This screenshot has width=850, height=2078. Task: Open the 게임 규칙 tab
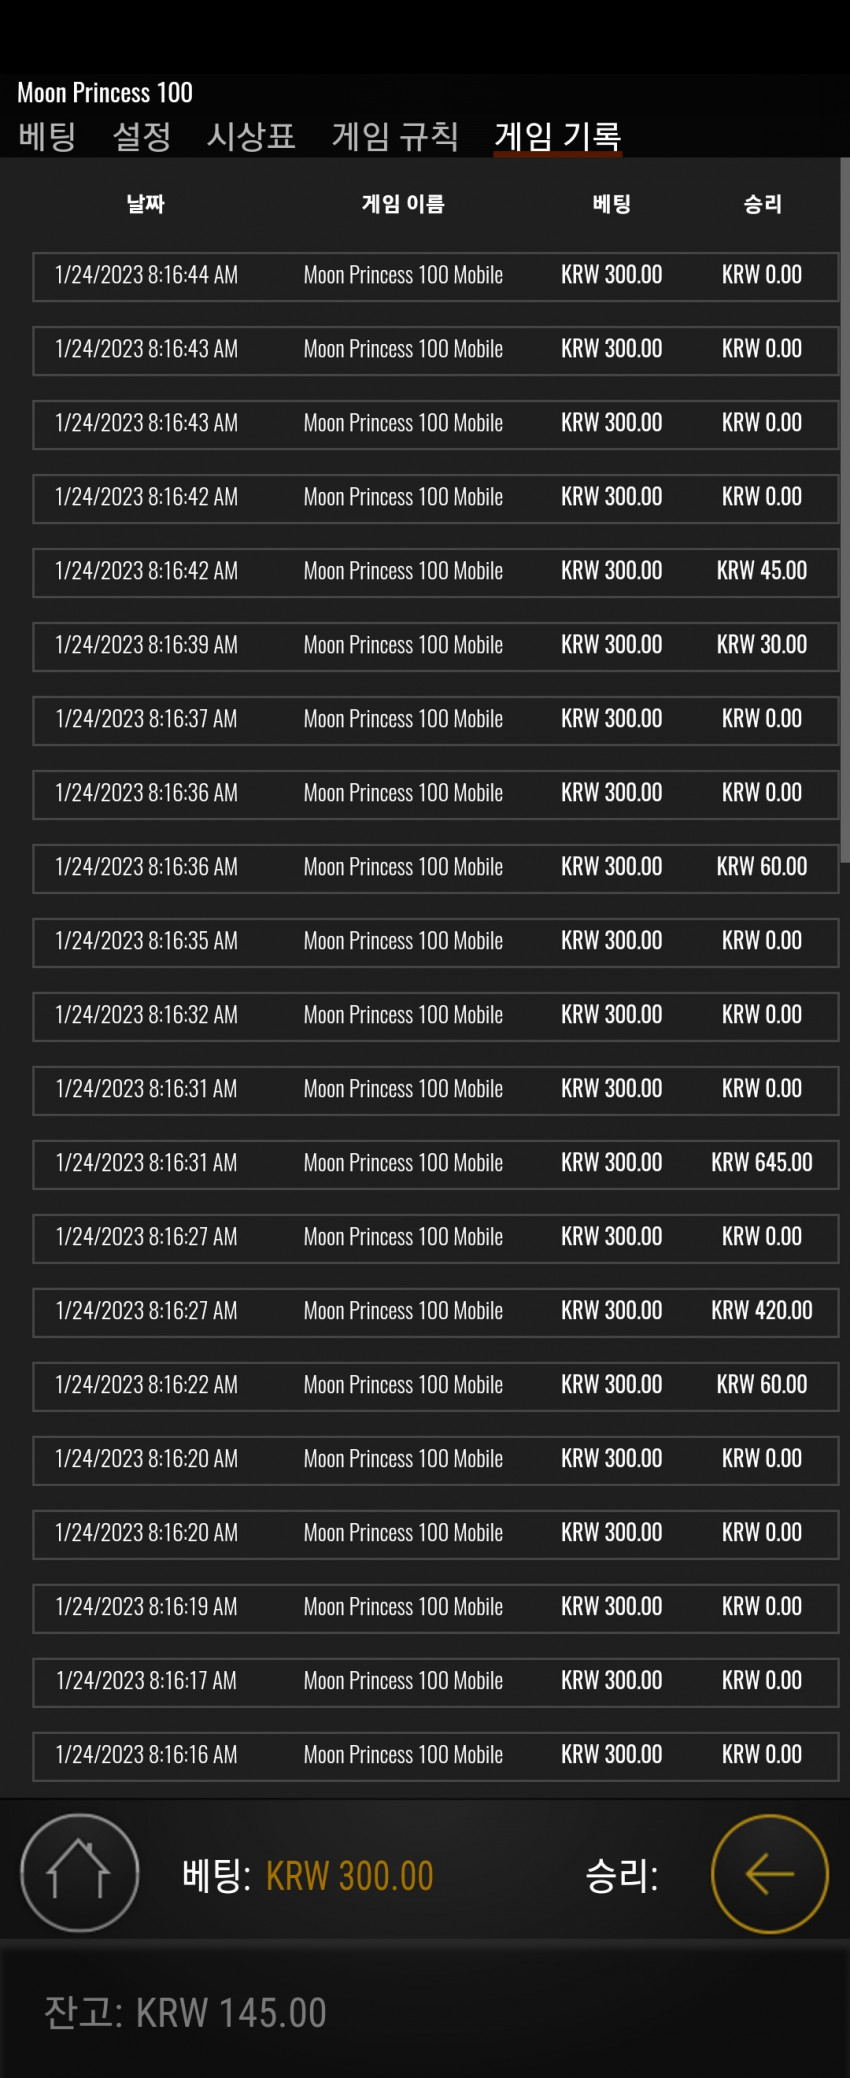395,136
